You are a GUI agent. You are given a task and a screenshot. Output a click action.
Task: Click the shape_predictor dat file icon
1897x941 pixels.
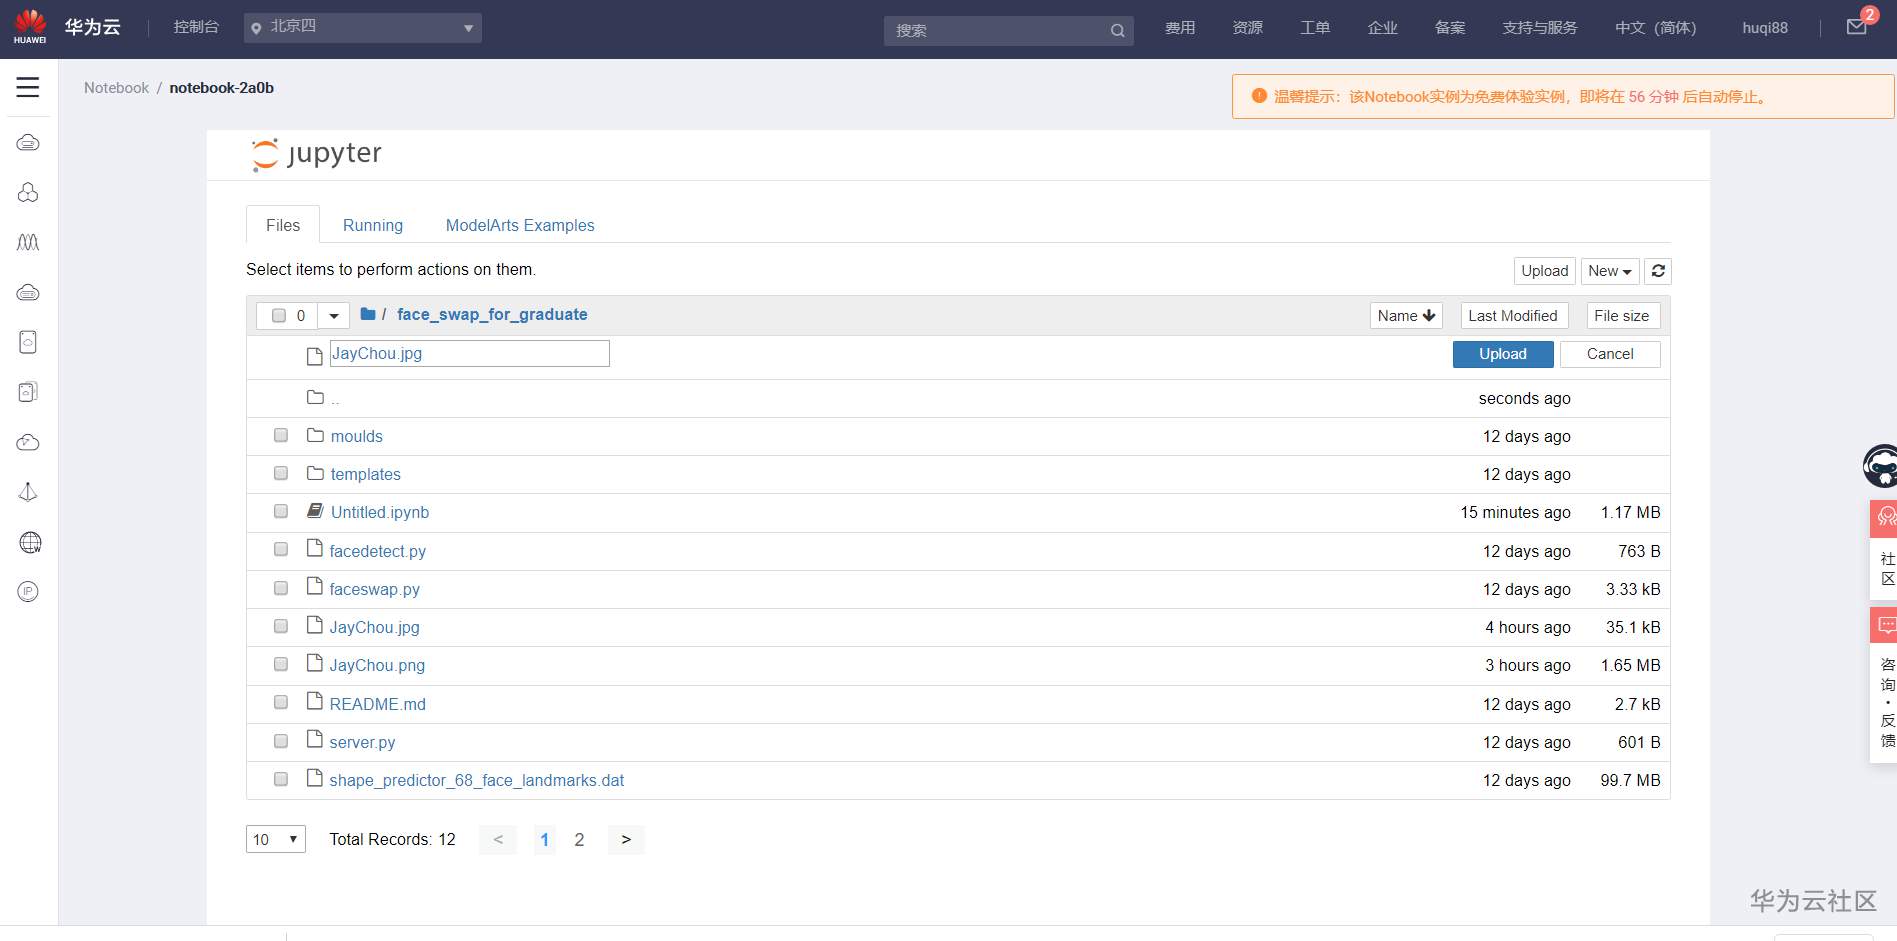coord(314,778)
